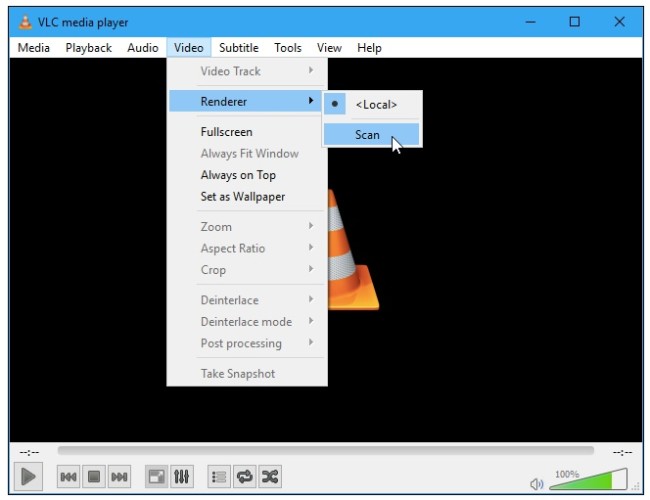Toggle loop repeat mode icon
Viewport: 650px width, 500px height.
[x=245, y=477]
